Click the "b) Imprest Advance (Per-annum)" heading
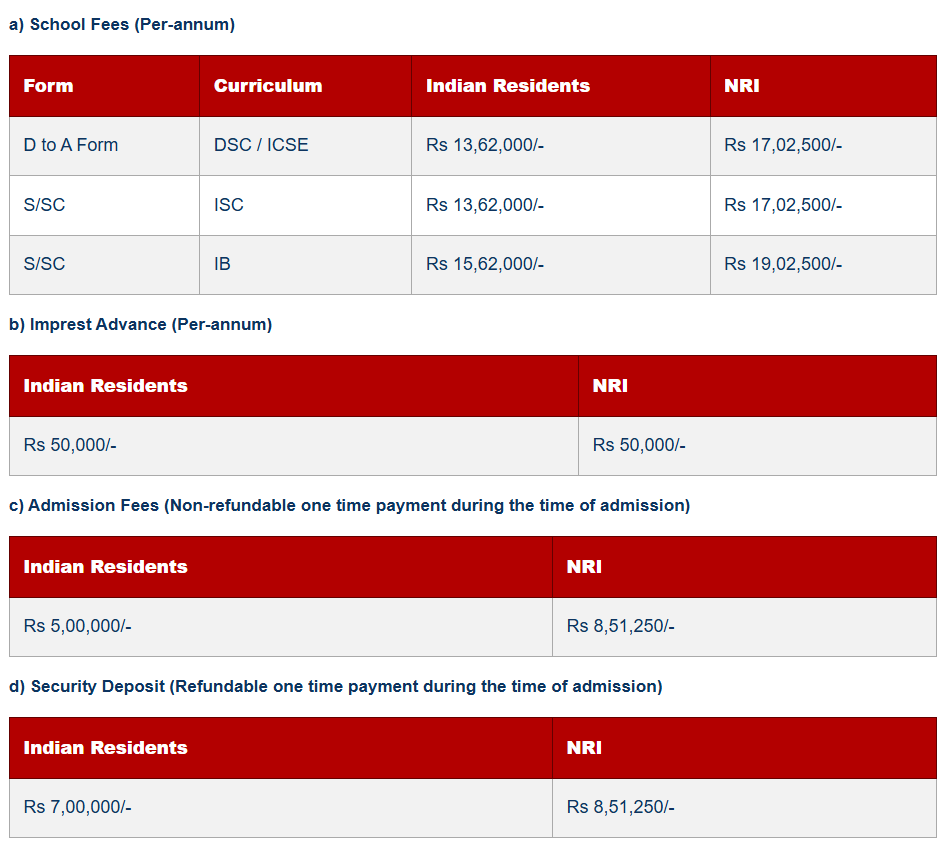The image size is (948, 848). pos(140,325)
